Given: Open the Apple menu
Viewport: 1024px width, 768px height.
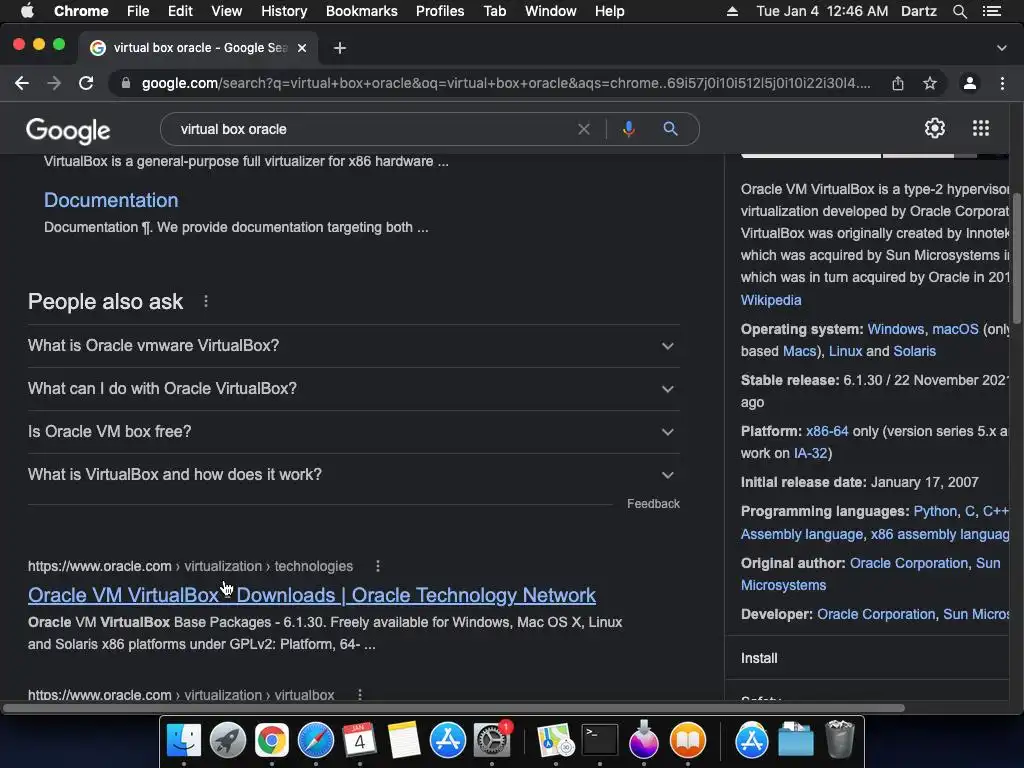Looking at the screenshot, I should coord(27,11).
